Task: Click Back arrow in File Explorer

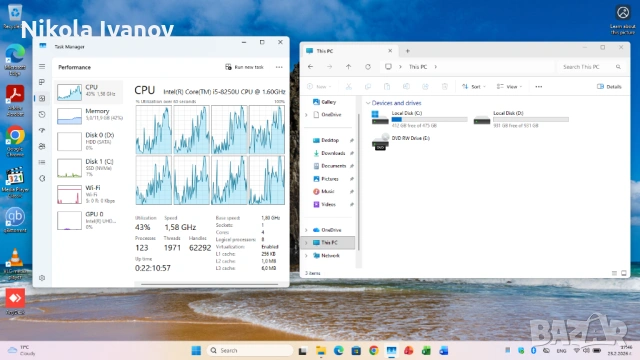Action: pyautogui.click(x=311, y=67)
